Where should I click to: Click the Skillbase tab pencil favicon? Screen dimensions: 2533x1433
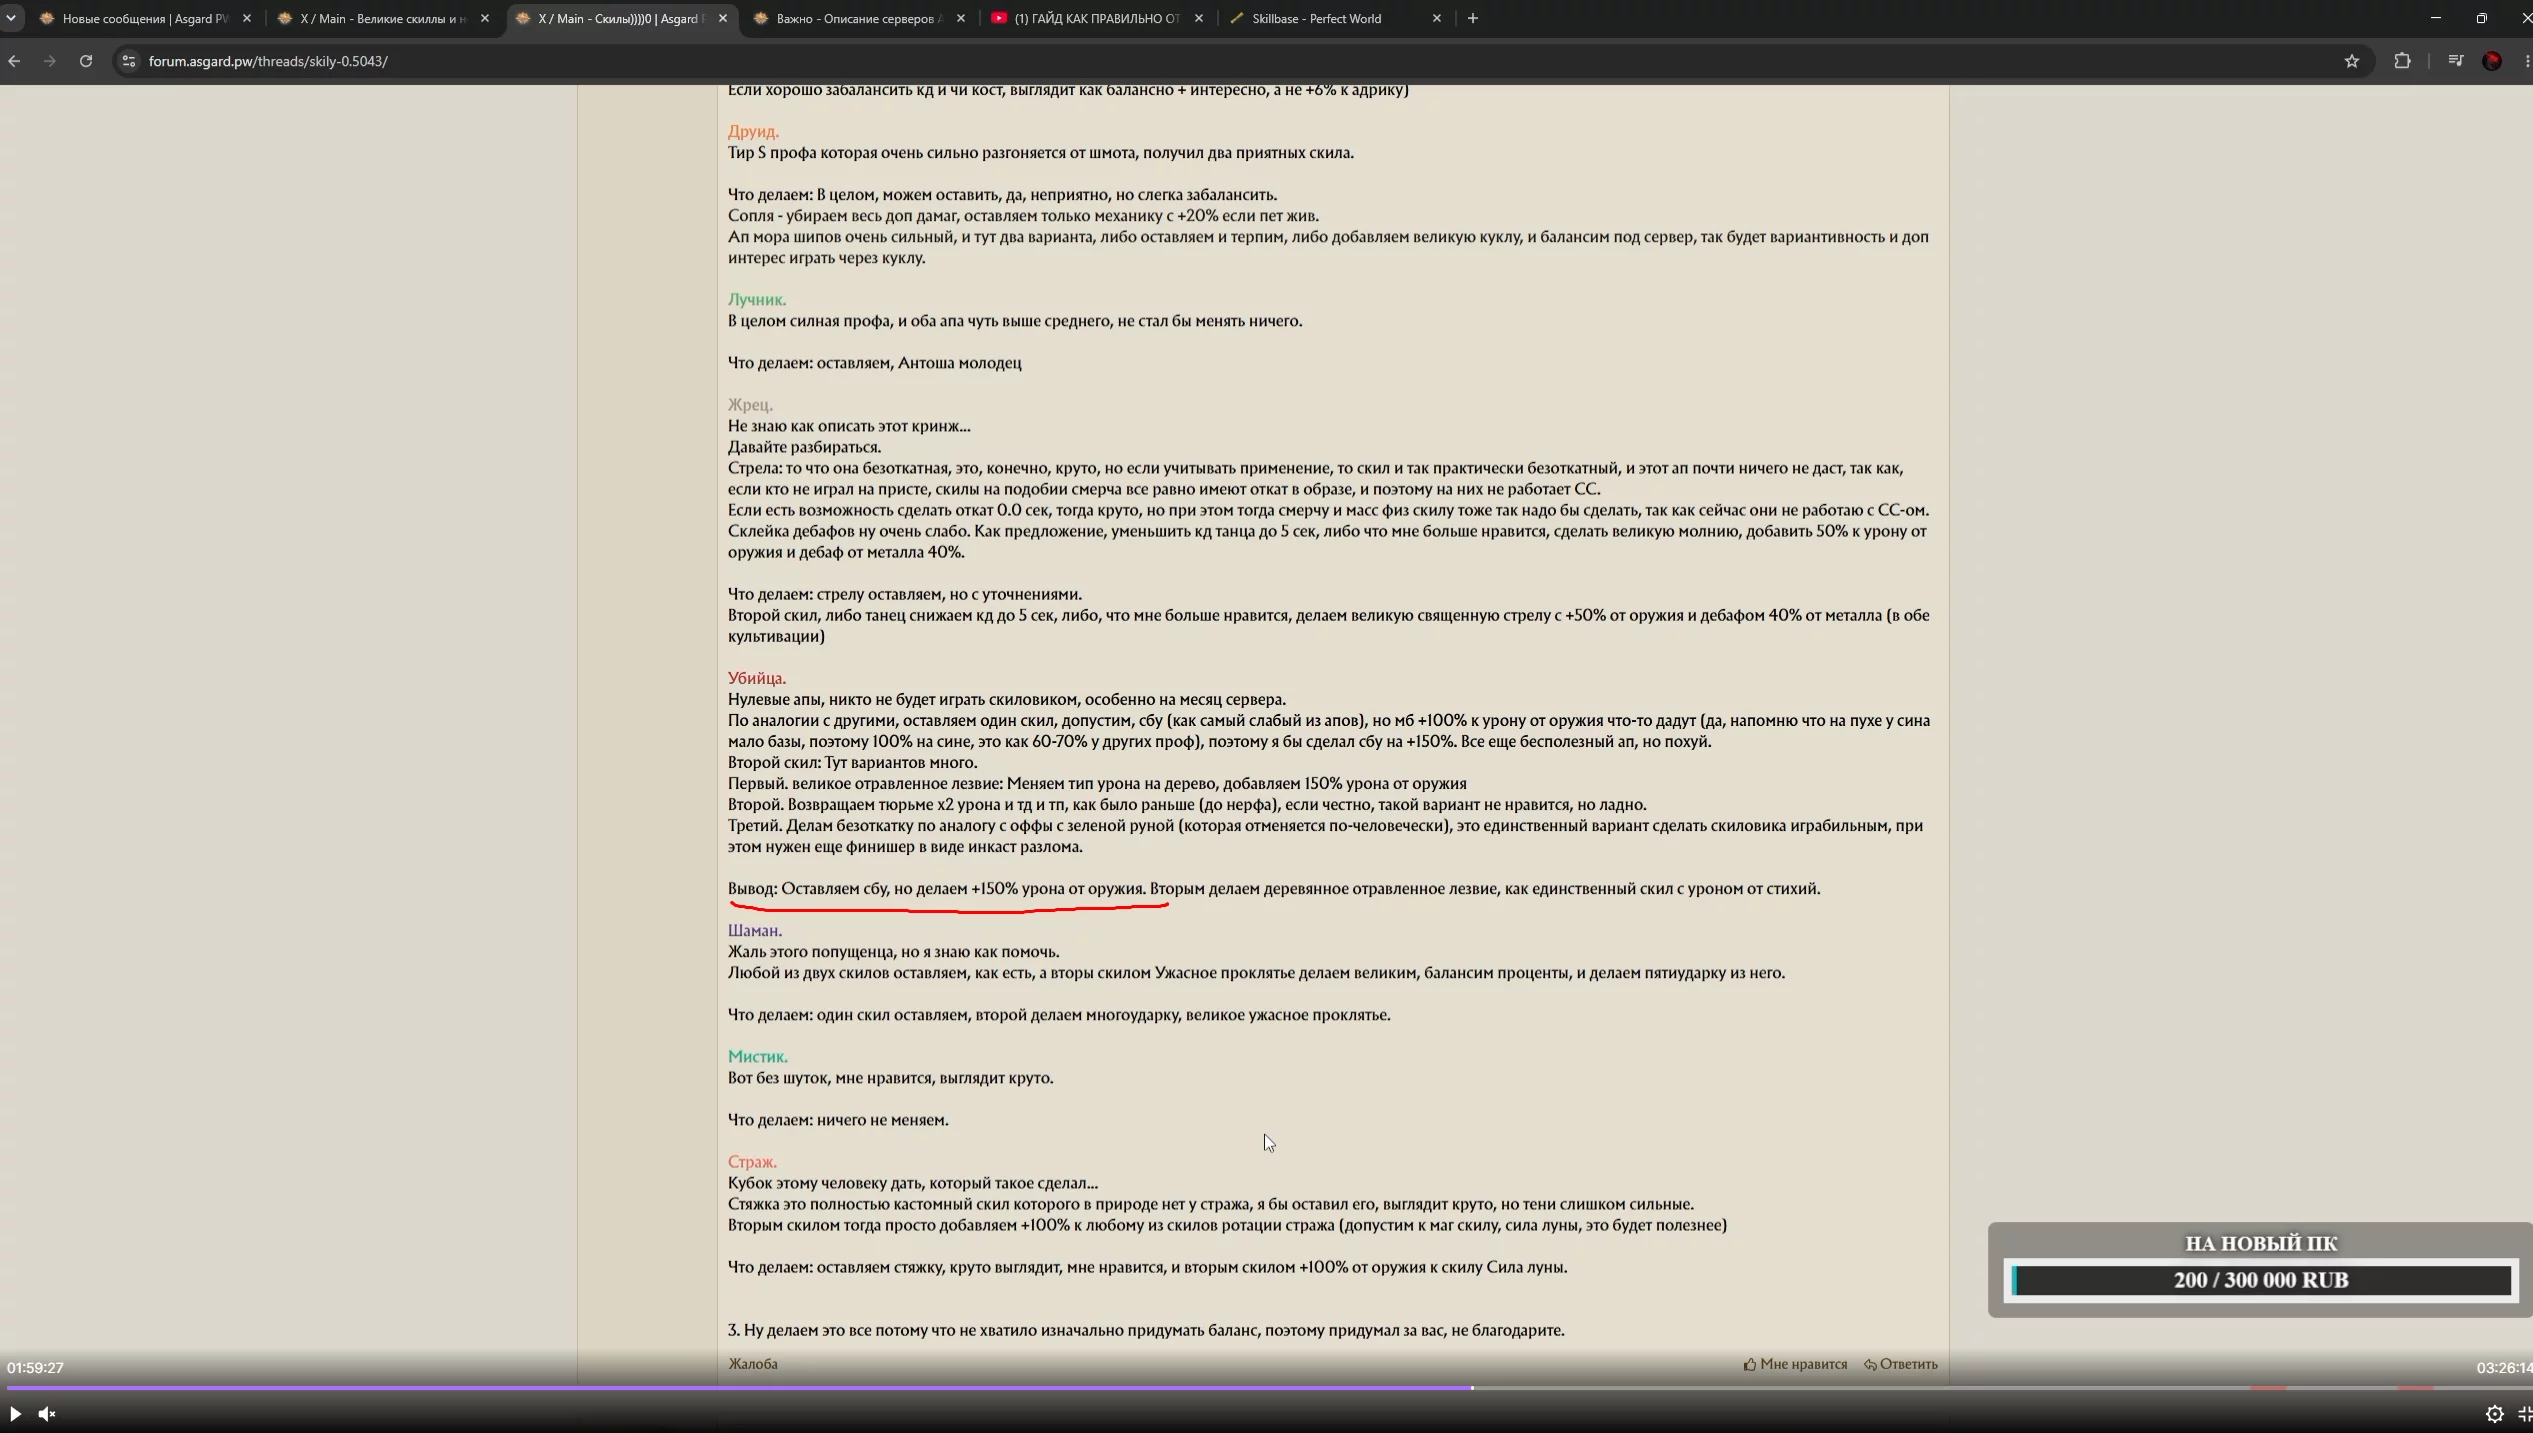pyautogui.click(x=1236, y=18)
